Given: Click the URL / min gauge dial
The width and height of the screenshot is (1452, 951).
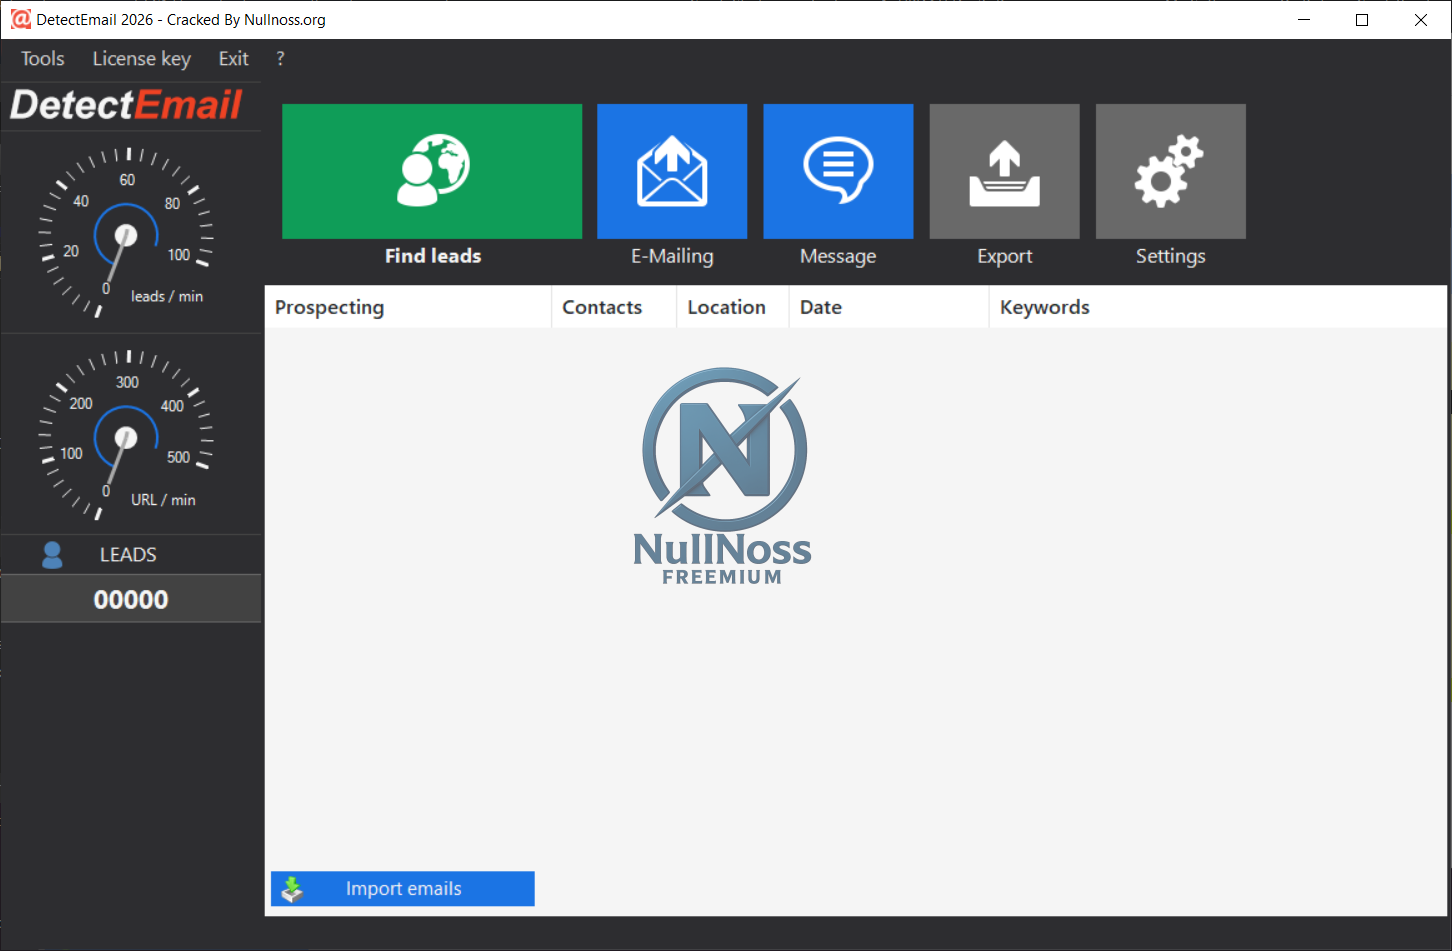Looking at the screenshot, I should tap(126, 437).
